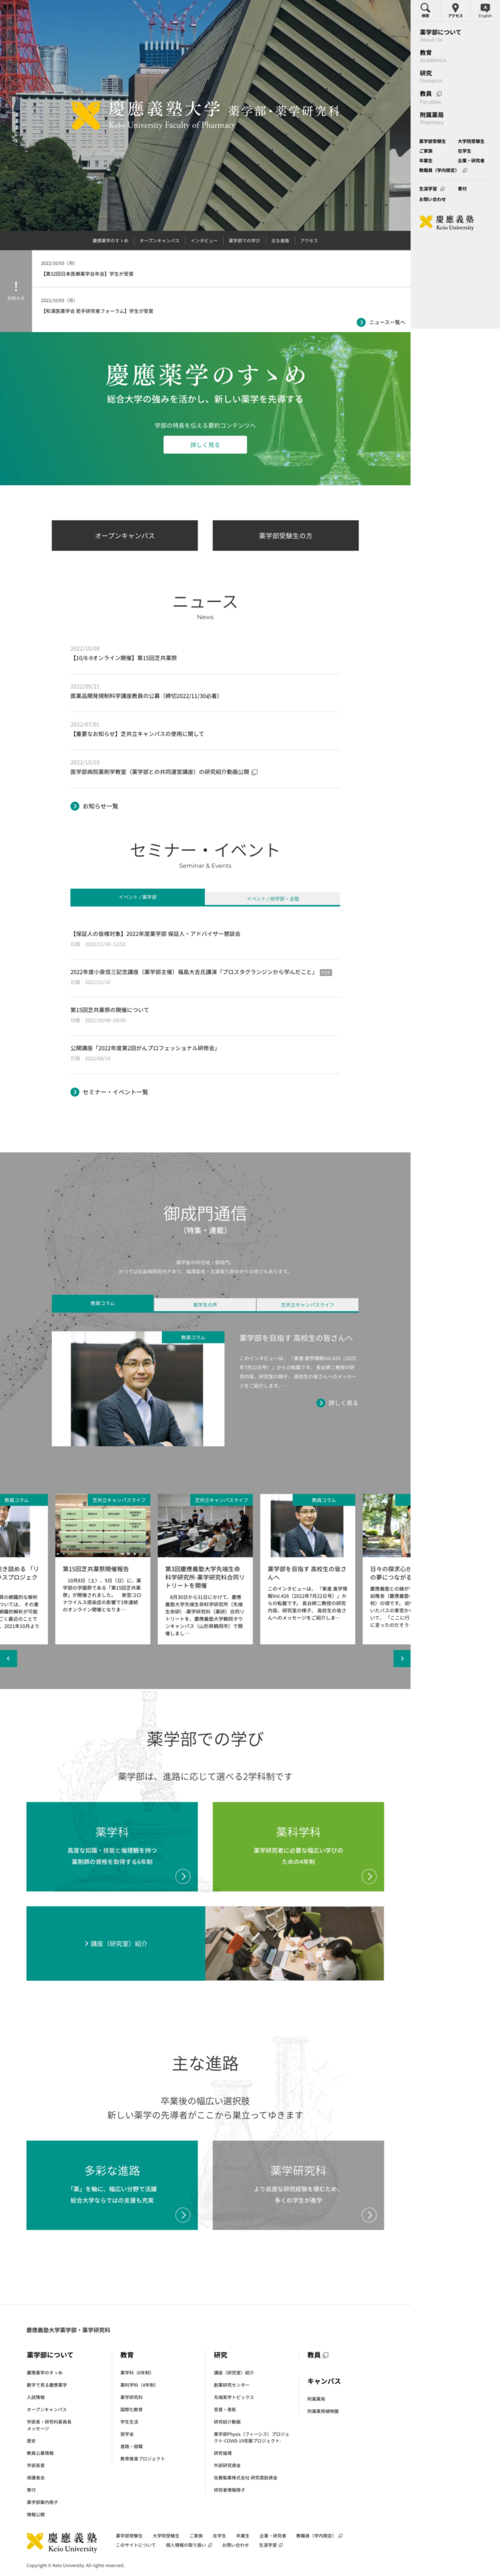
Task: Switch to イベント/薬学部 tab
Action: [x=137, y=897]
